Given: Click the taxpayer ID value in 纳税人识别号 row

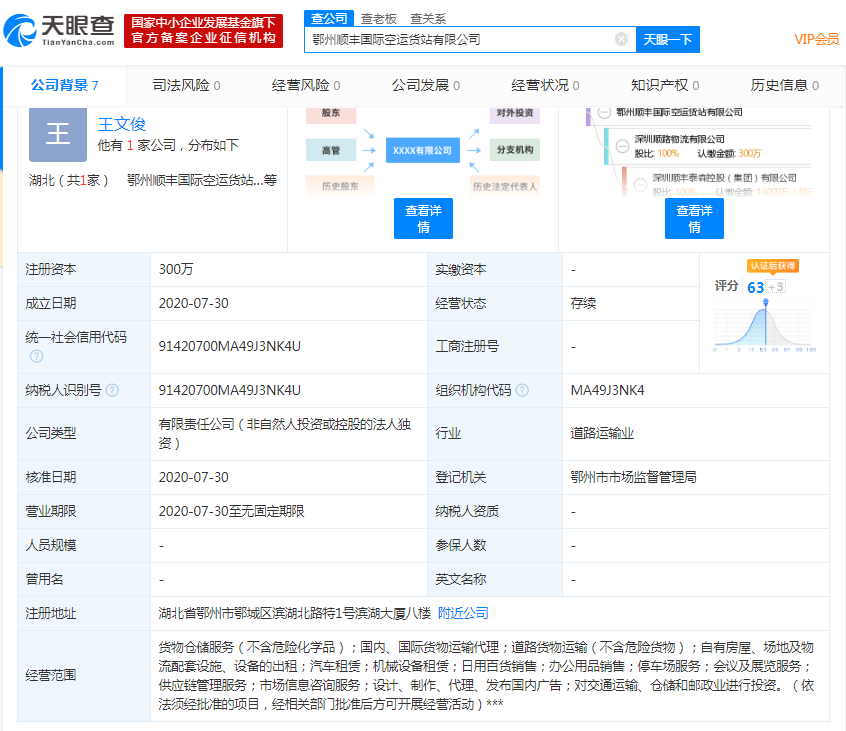Looking at the screenshot, I should point(229,390).
